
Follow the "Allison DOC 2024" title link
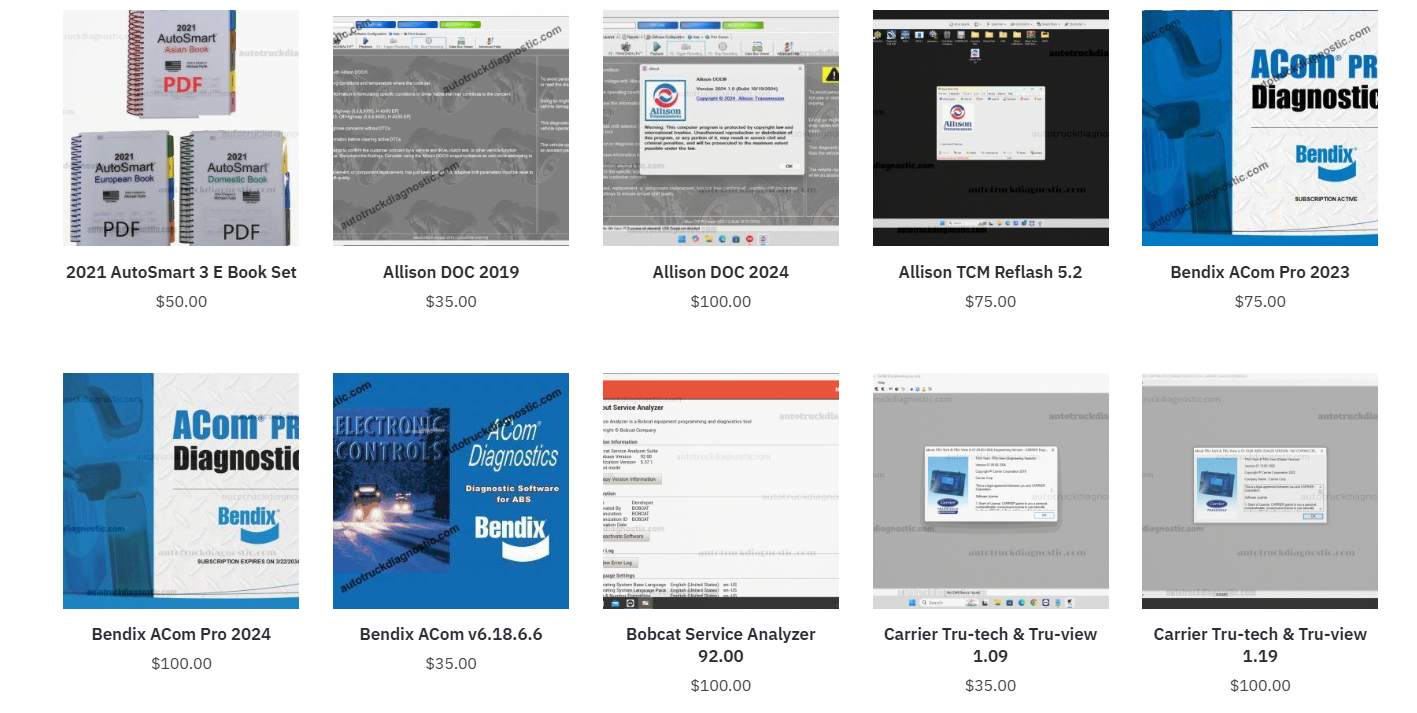(x=721, y=272)
